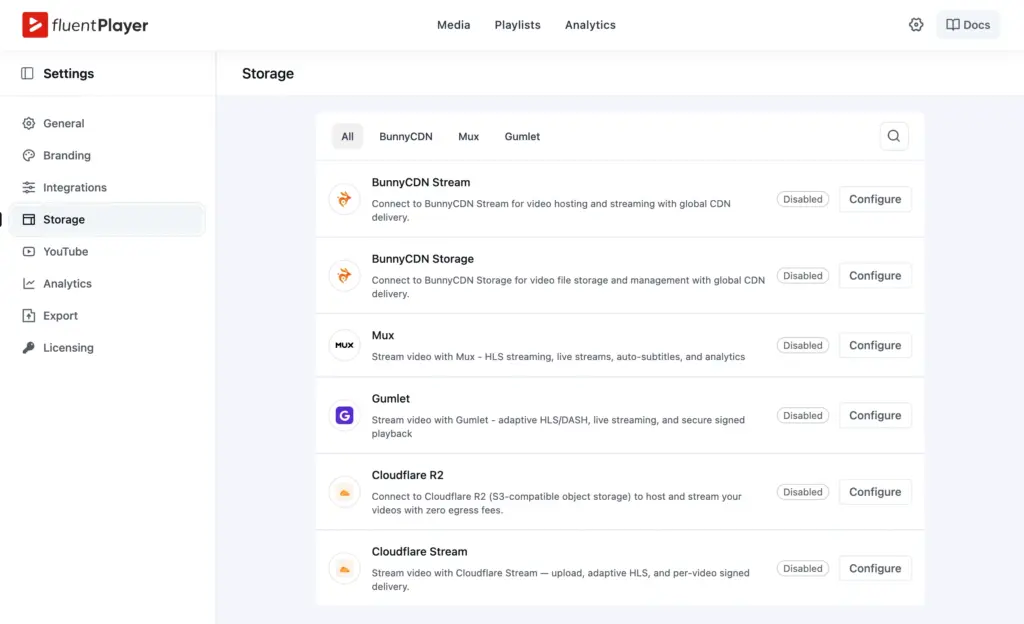Click the General gear icon in sidebar
The height and width of the screenshot is (624, 1024).
[x=29, y=123]
